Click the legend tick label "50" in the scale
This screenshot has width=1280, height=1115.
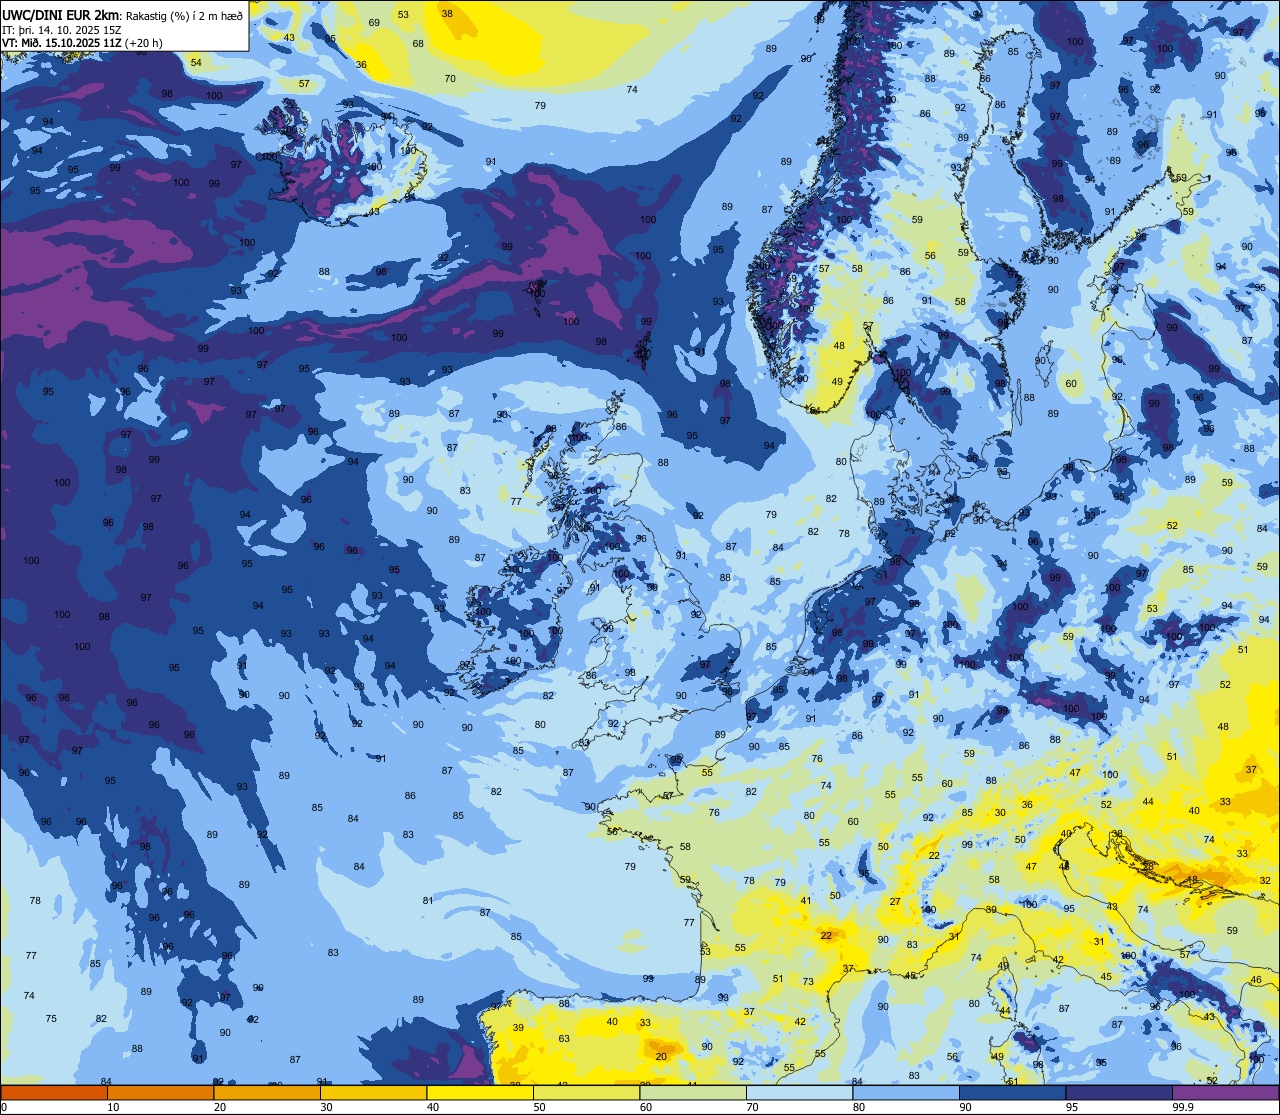(x=539, y=1107)
